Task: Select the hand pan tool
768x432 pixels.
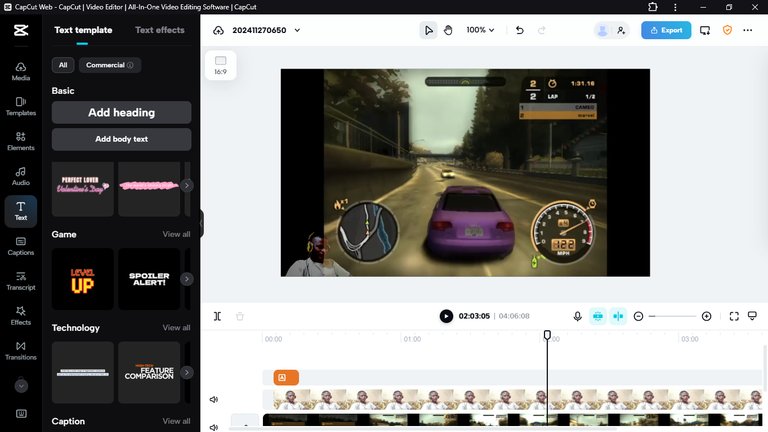Action: pos(448,30)
